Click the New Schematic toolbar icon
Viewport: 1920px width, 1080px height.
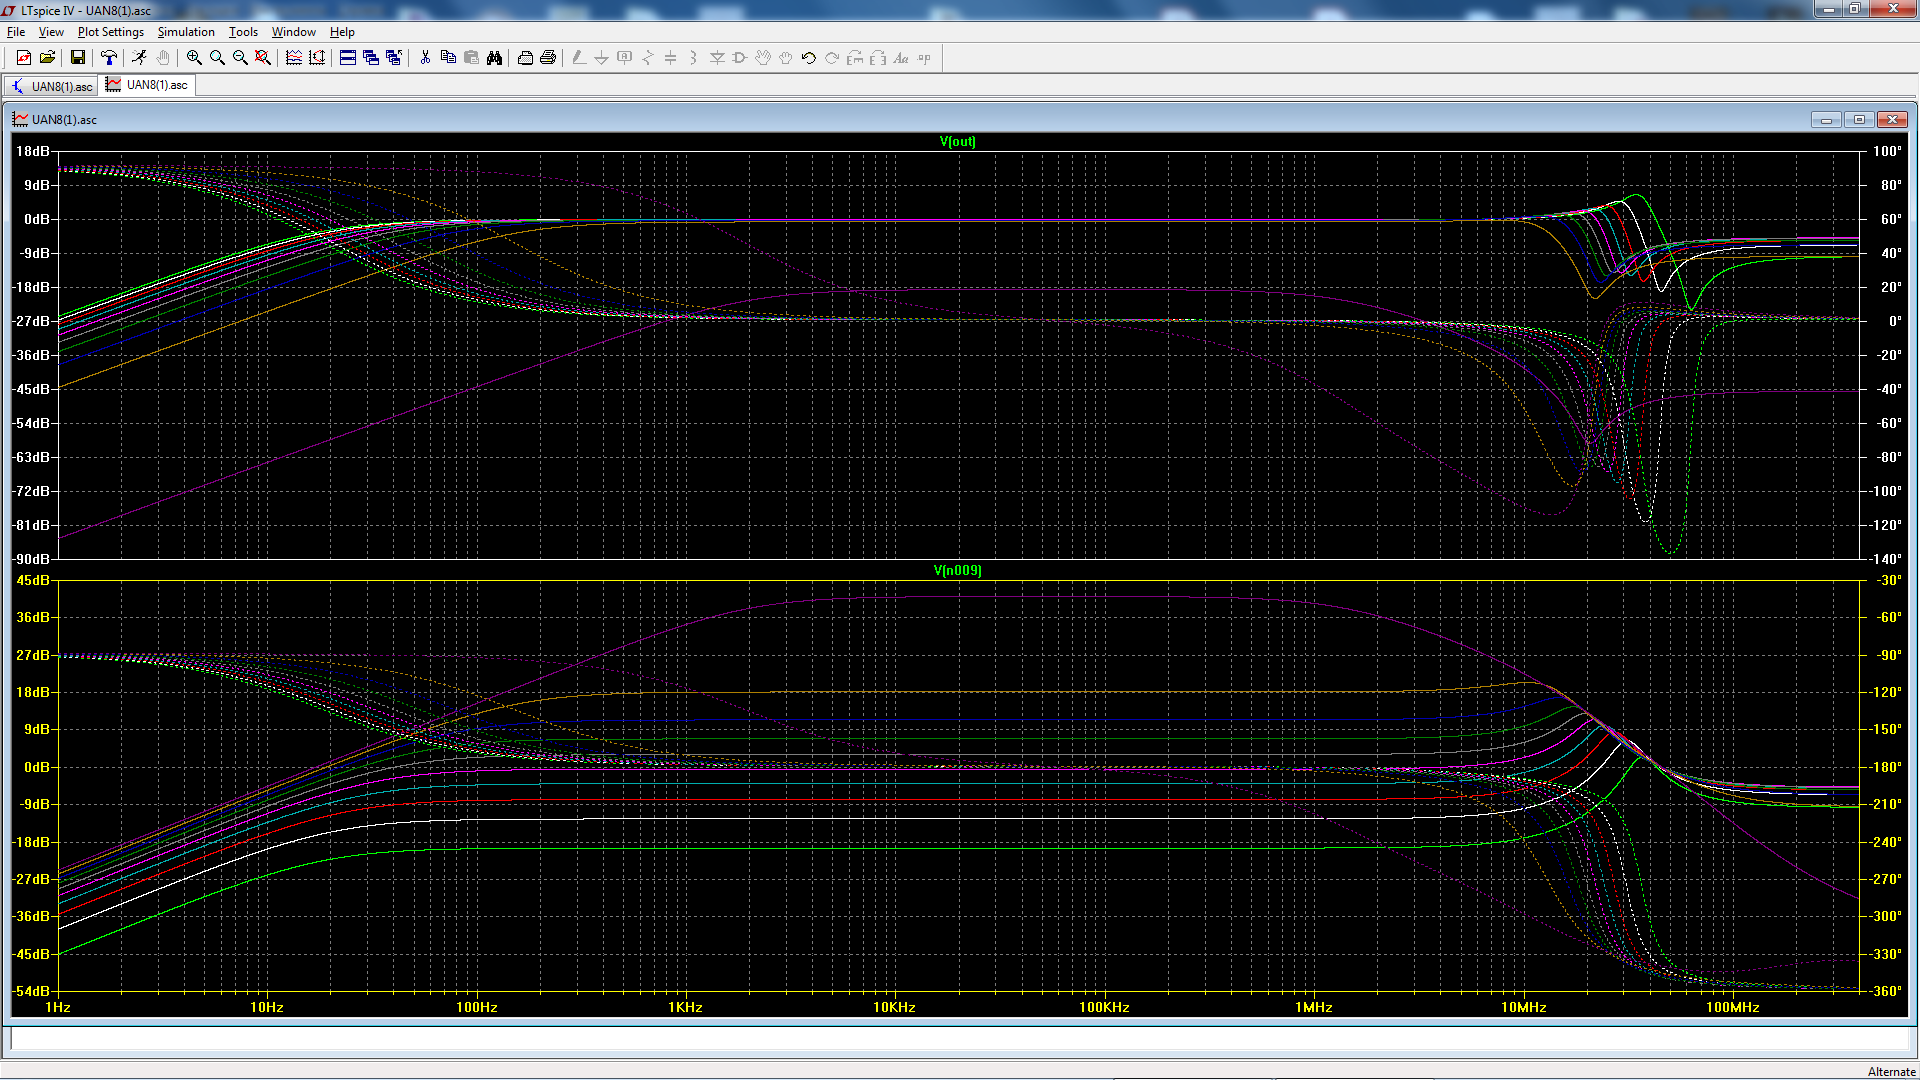coord(24,58)
